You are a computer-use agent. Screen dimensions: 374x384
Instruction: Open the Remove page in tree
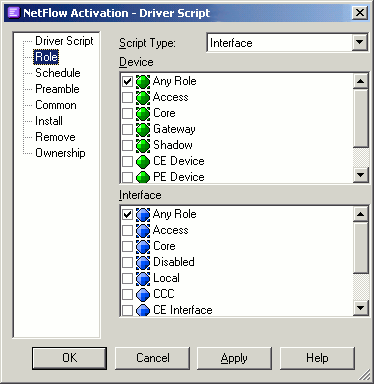point(55,137)
